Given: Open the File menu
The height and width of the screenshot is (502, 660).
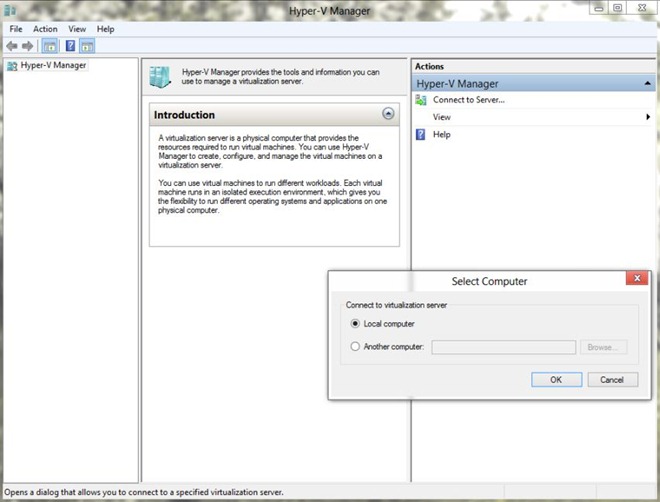Looking at the screenshot, I should (16, 29).
